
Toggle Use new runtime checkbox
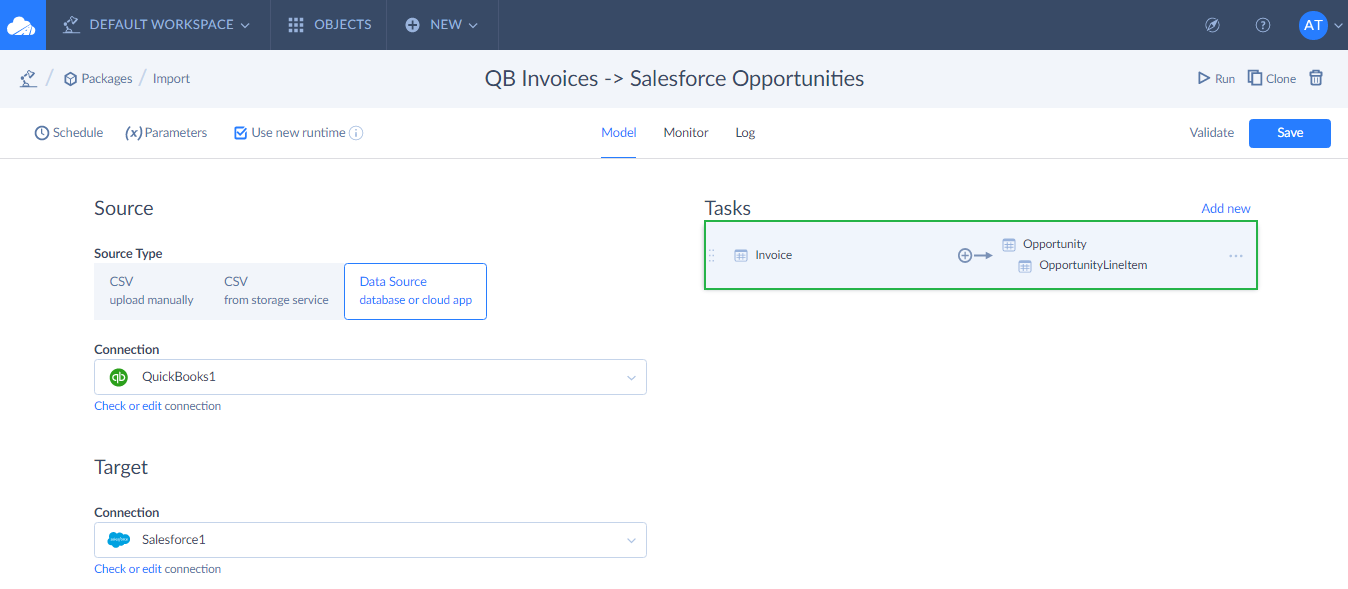pos(240,132)
